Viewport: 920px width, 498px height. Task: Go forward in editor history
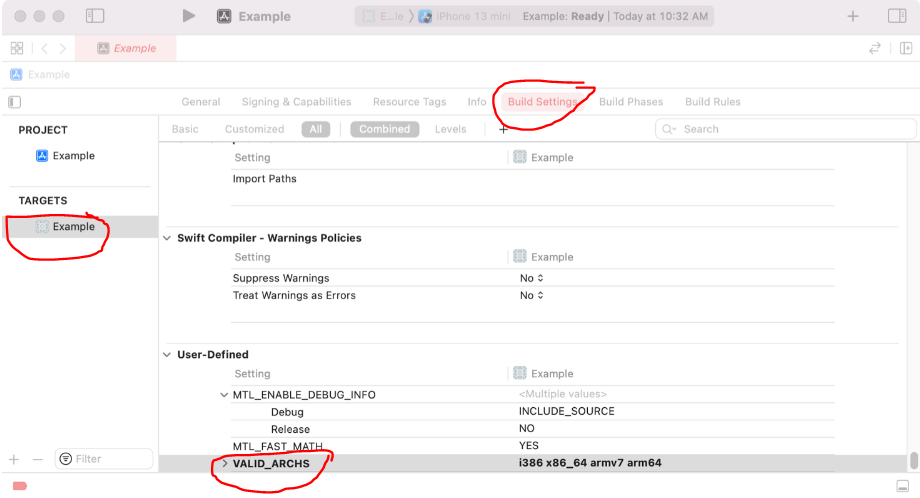62,48
